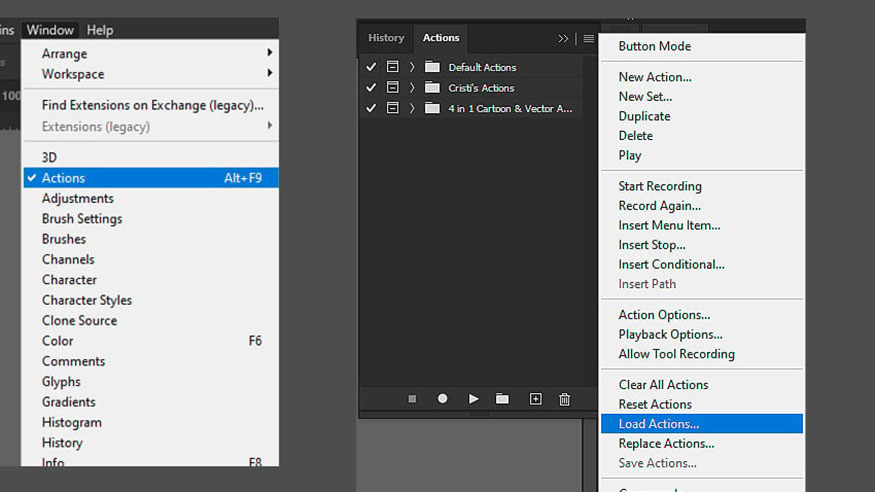Switch to the History tab
Viewport: 875px width, 492px height.
pos(386,38)
